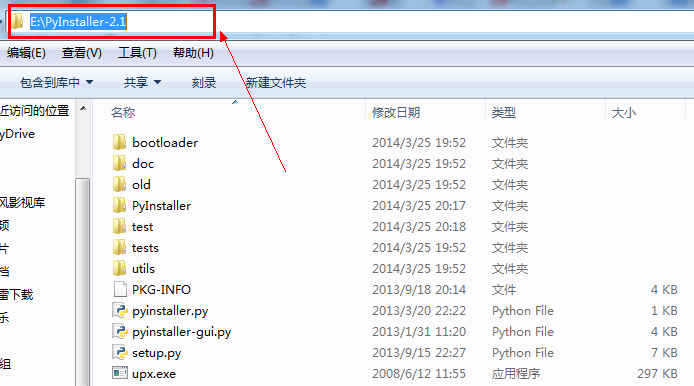Click the tests folder name
Image resolution: width=694 pixels, height=386 pixels.
[145, 247]
